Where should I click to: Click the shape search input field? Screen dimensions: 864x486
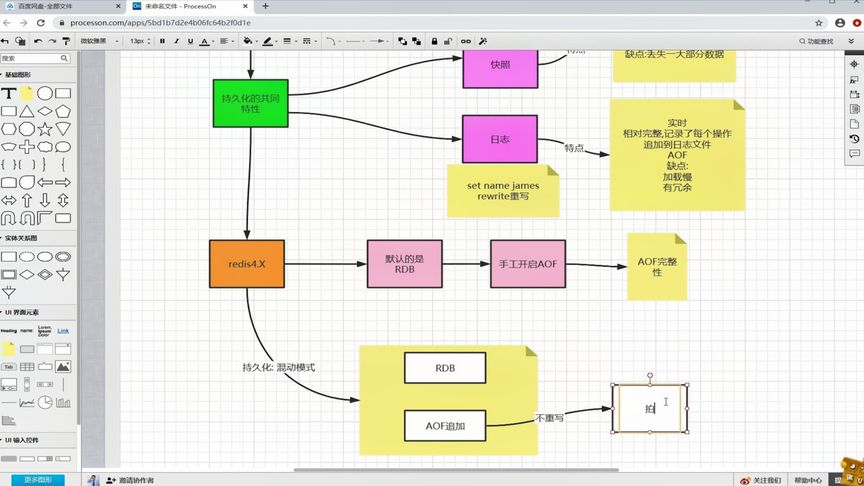click(35, 58)
